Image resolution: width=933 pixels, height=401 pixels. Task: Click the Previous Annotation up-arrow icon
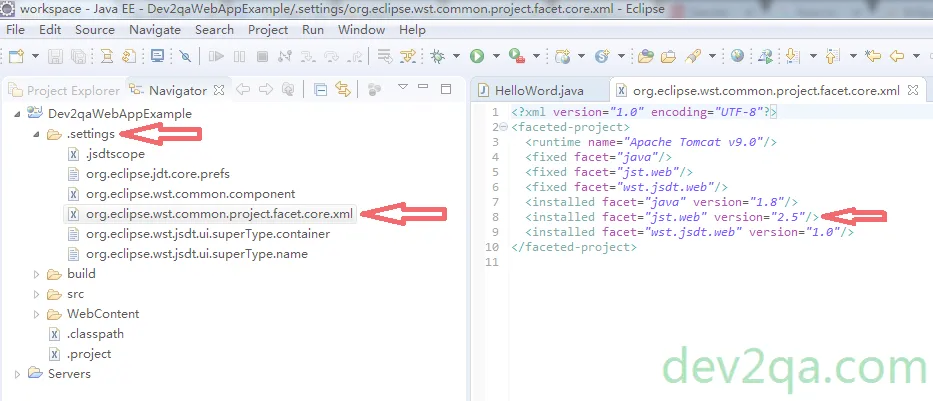832,57
